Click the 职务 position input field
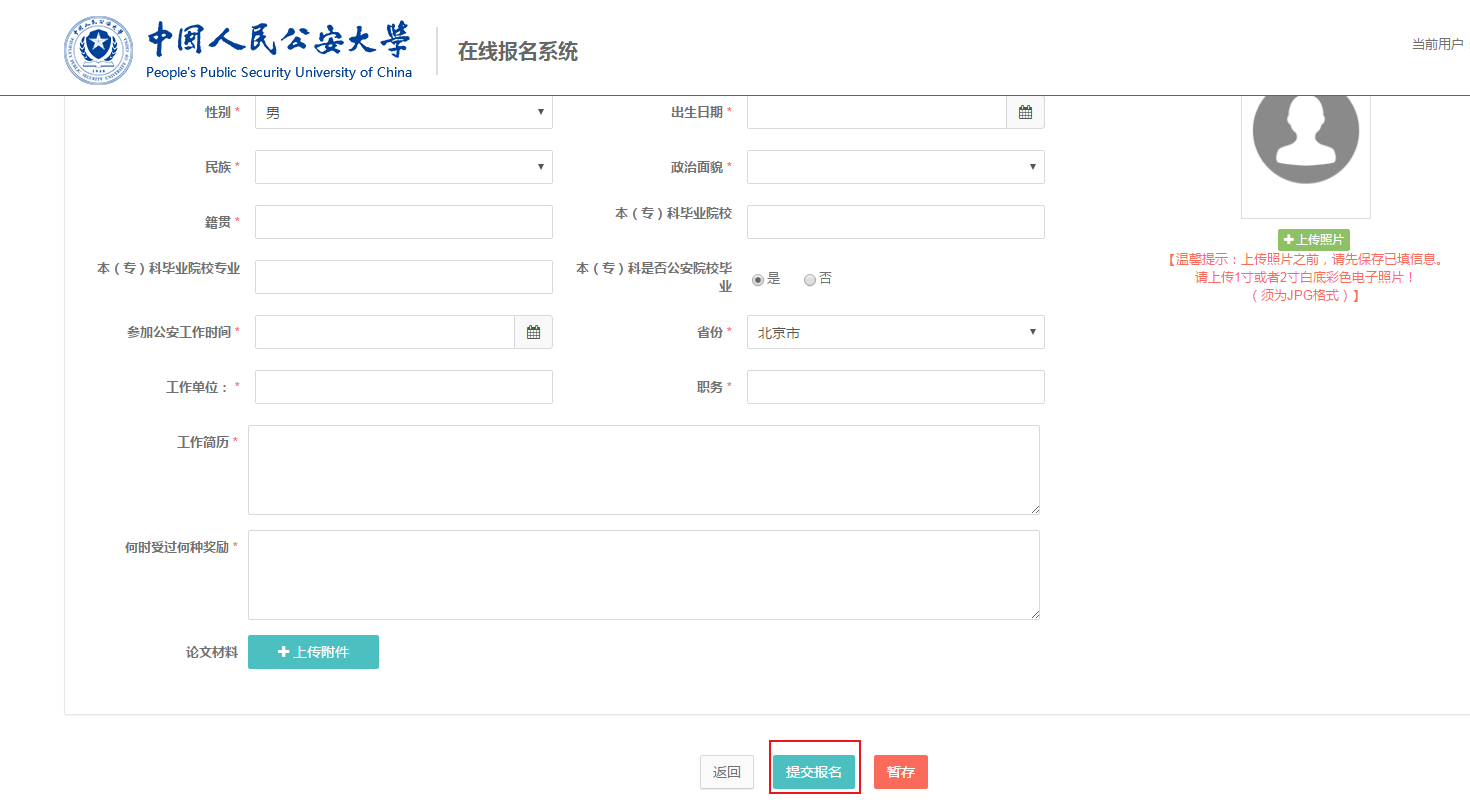Image resolution: width=1470 pixels, height=811 pixels. point(895,387)
